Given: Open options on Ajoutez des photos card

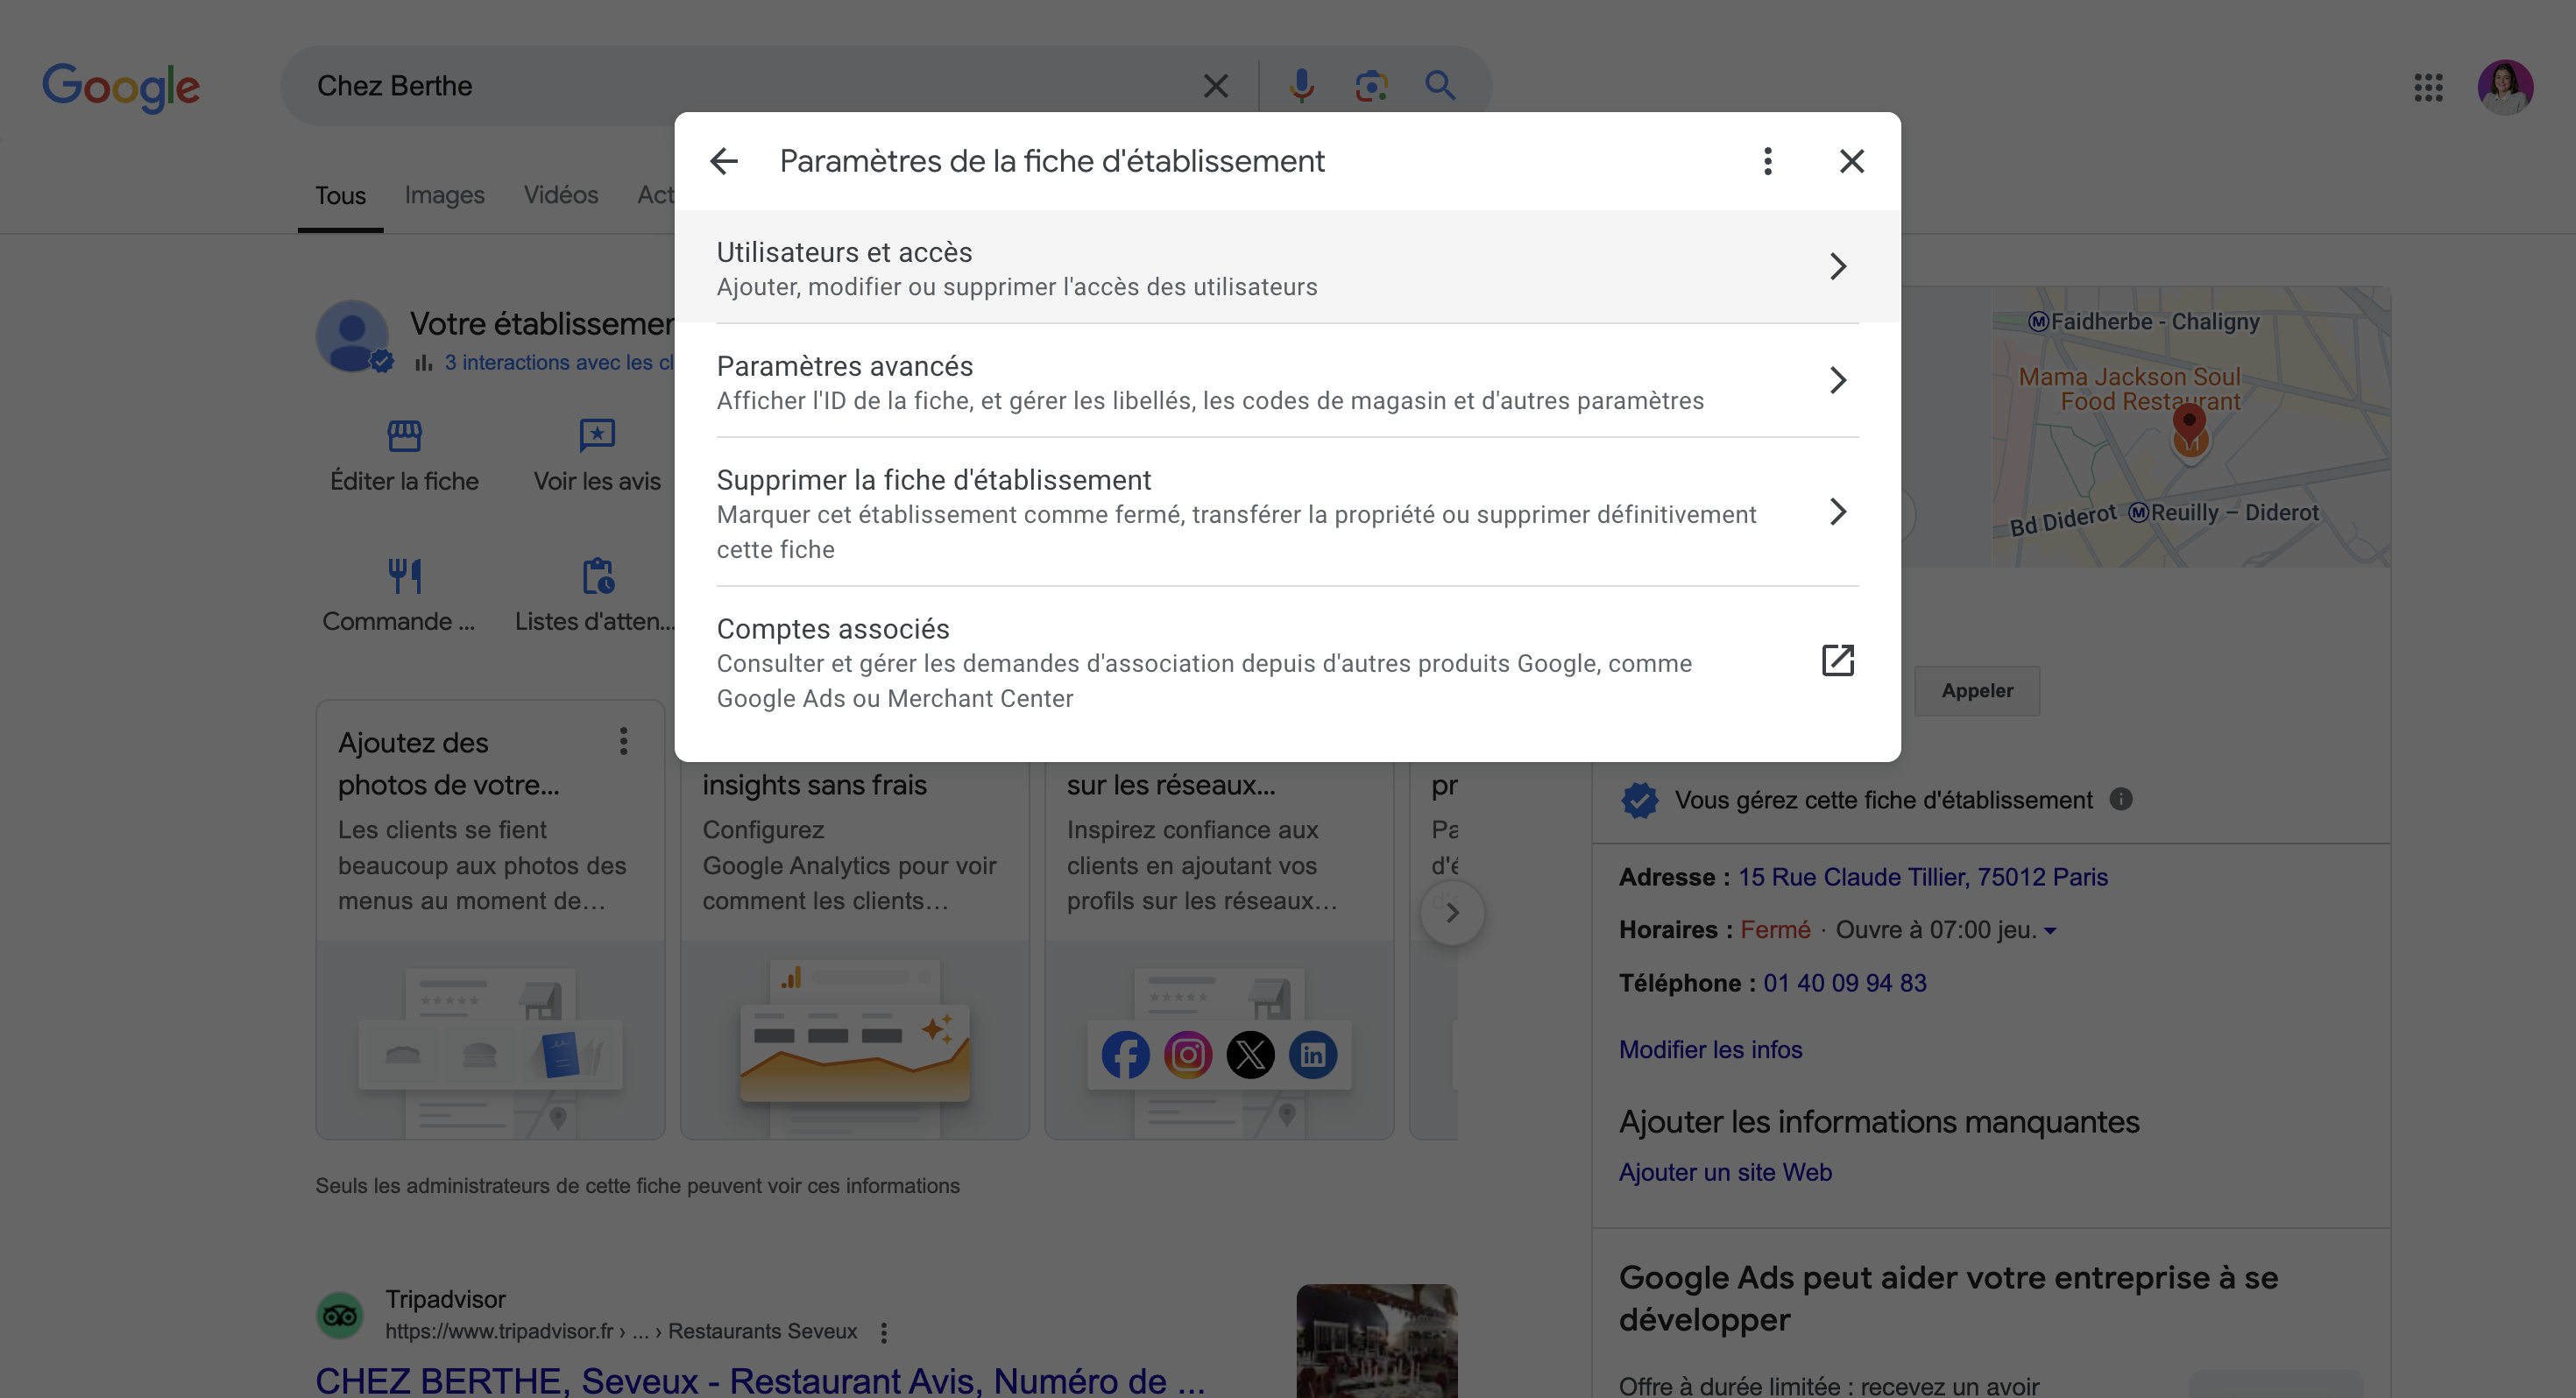Looking at the screenshot, I should click(x=623, y=741).
